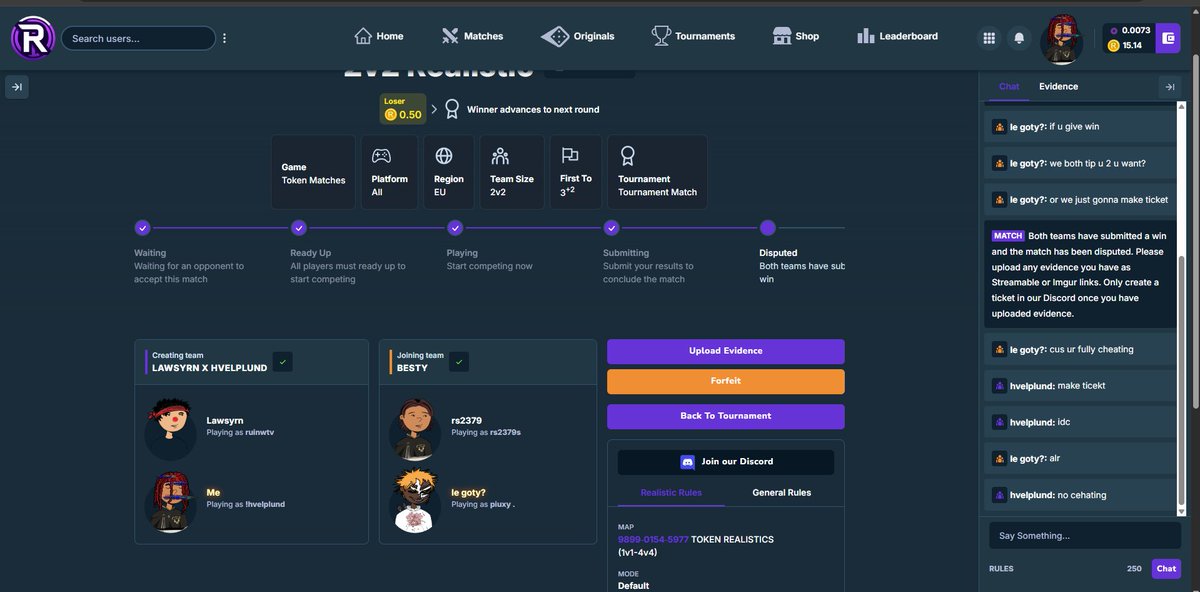This screenshot has width=1200, height=592.
Task: Open the search options three-dot menu
Action: (x=224, y=38)
